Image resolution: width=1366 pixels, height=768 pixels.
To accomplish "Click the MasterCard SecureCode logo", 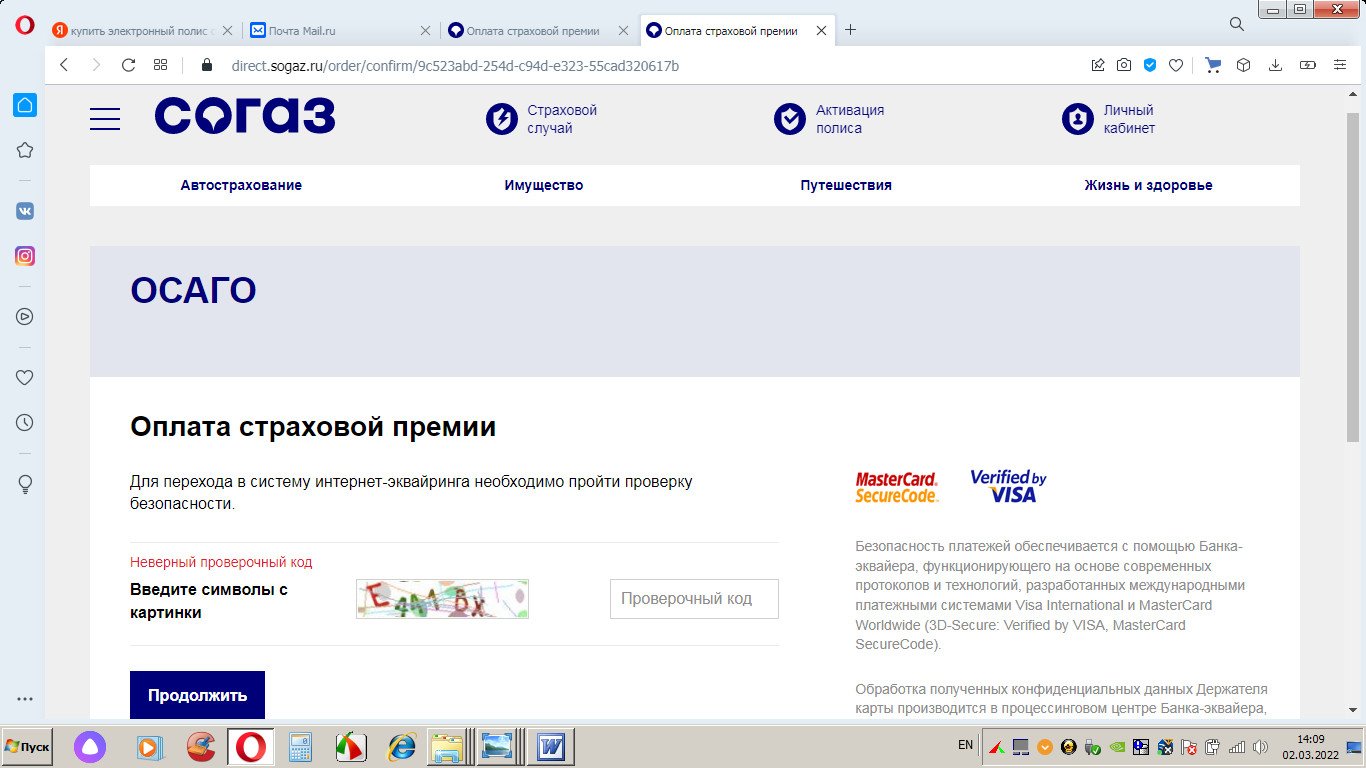I will (897, 487).
